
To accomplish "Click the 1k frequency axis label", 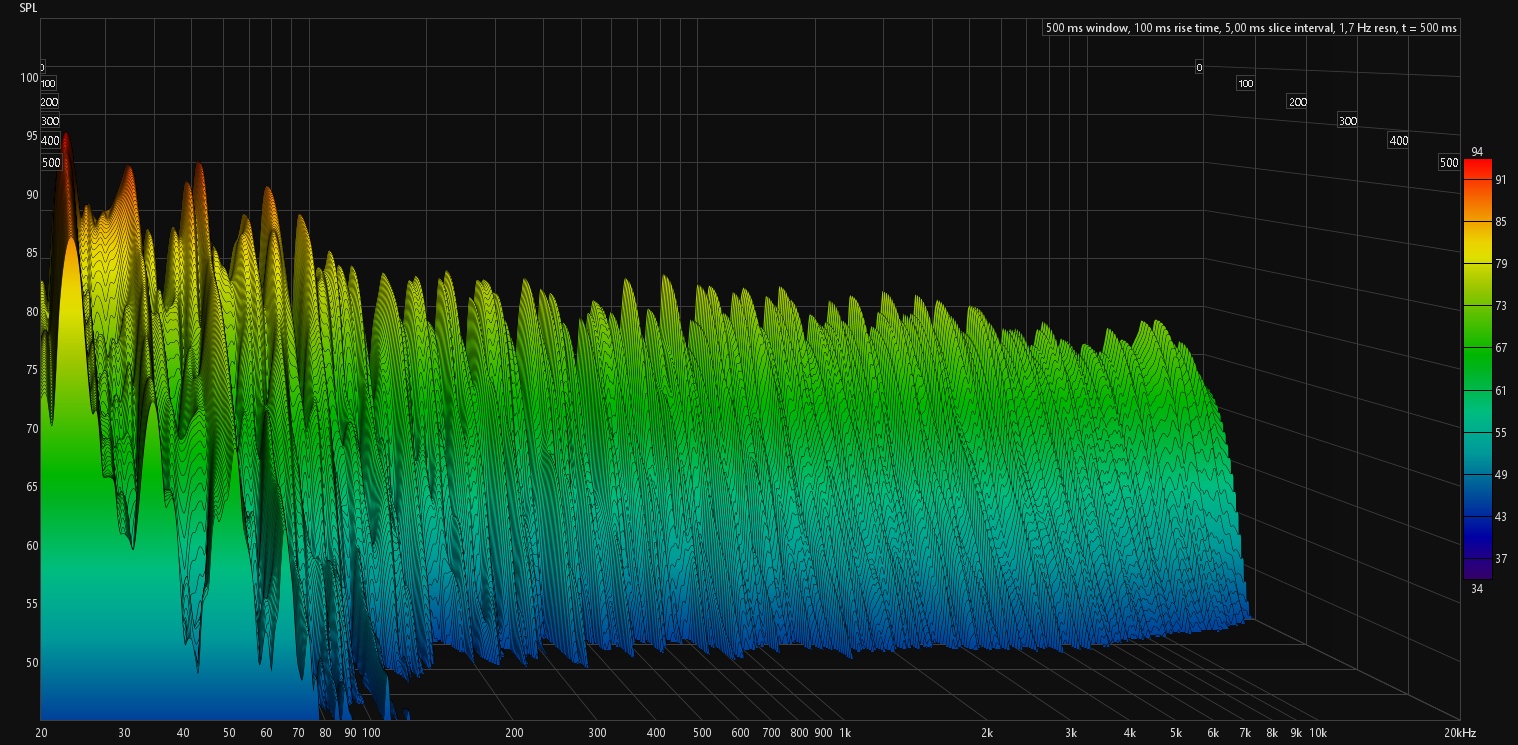I will pyautogui.click(x=845, y=733).
